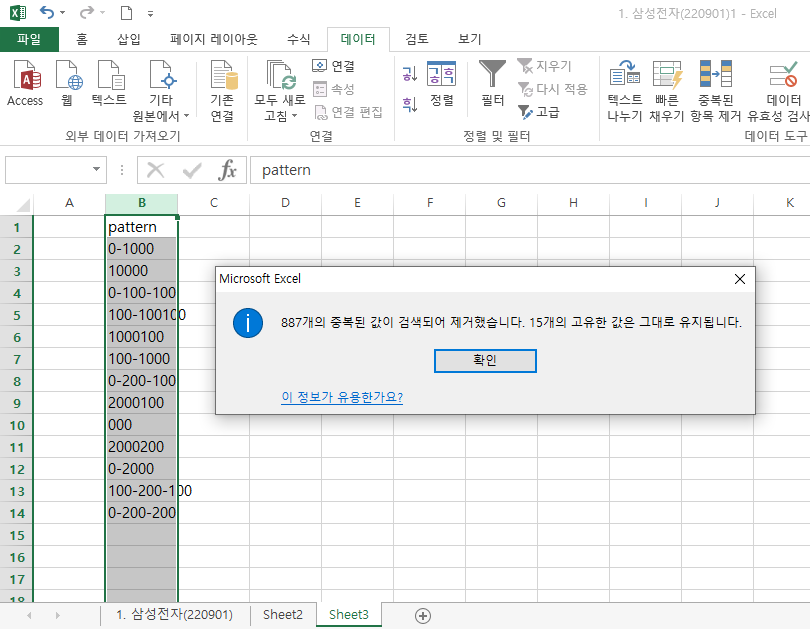The image size is (810, 629).
Task: Click the new document icon
Action: (127, 13)
